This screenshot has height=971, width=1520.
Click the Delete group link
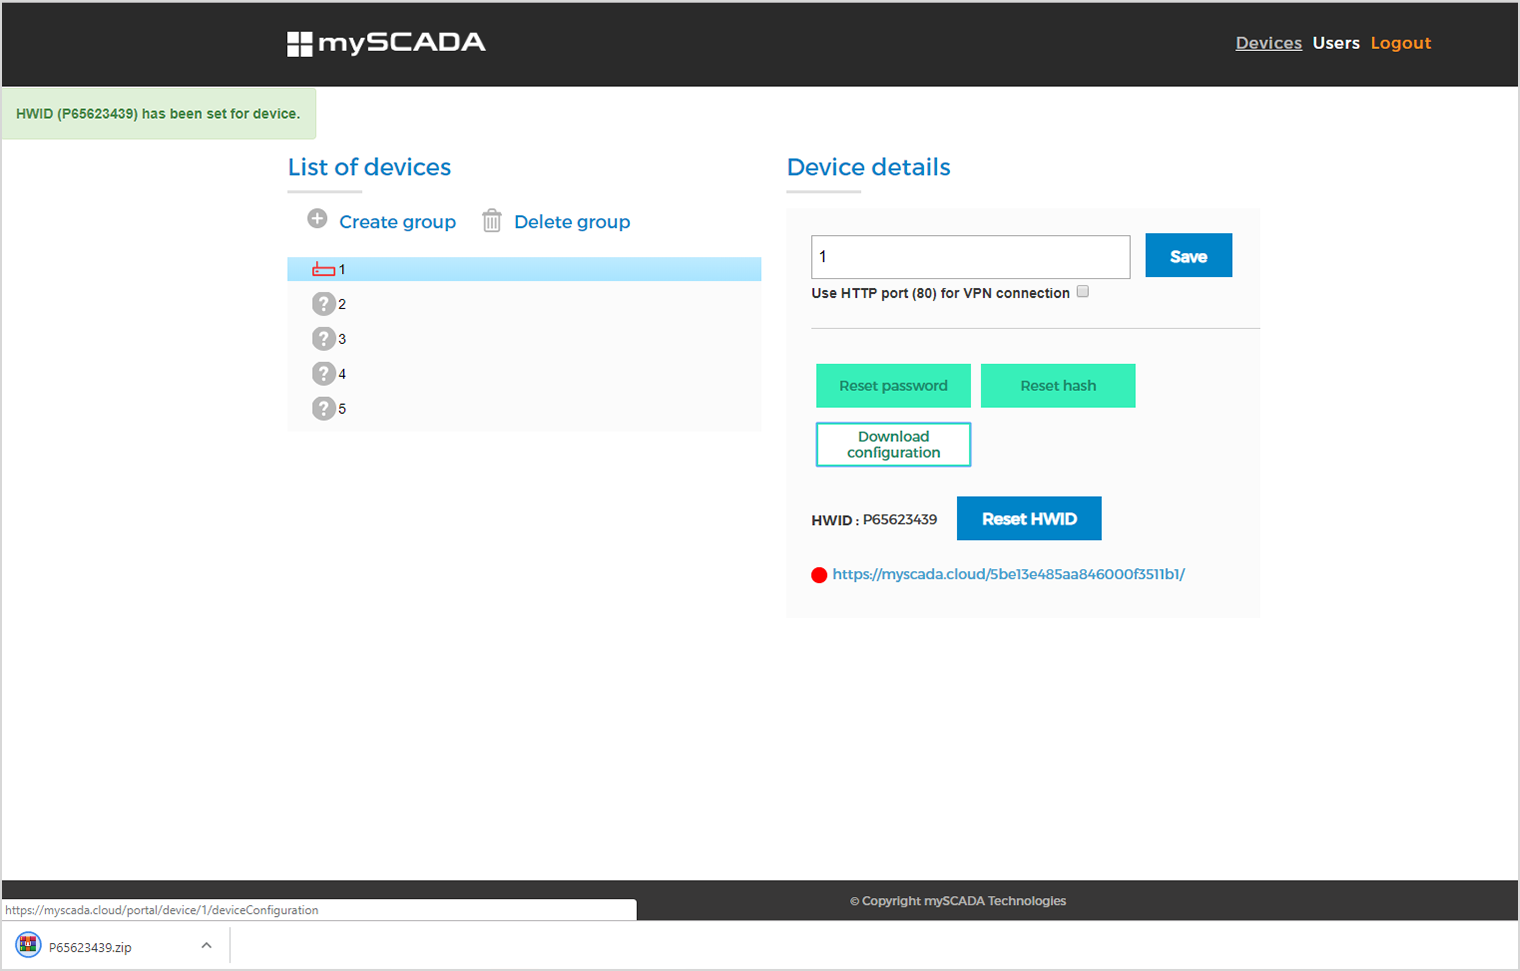click(572, 222)
